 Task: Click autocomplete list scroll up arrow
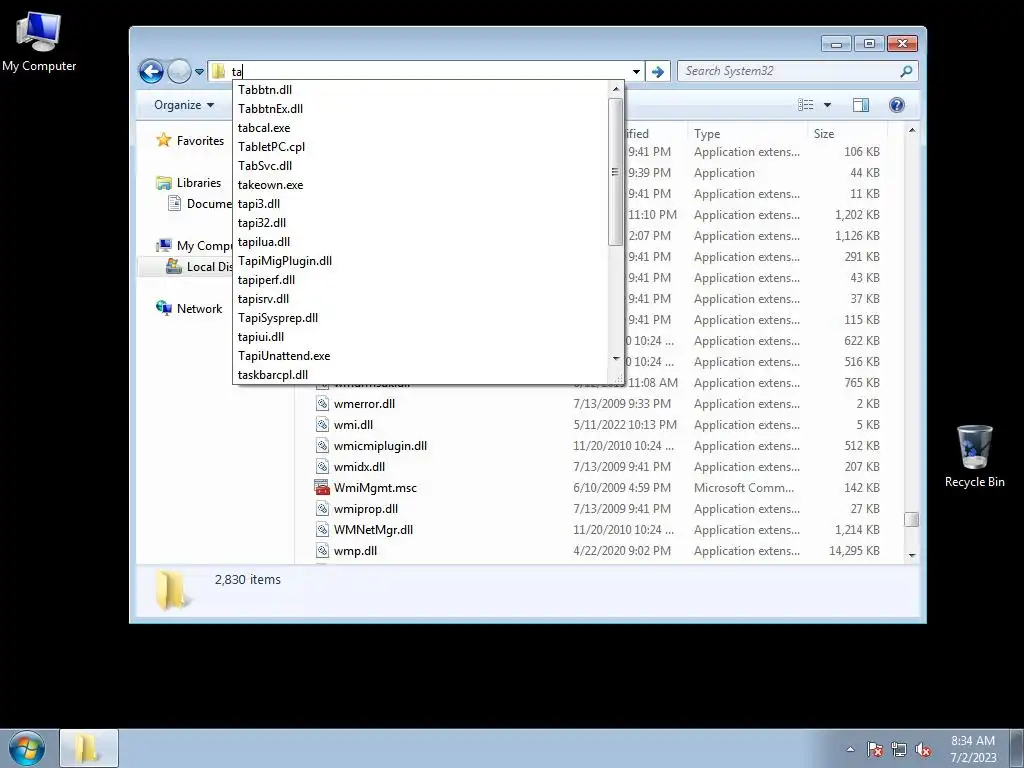(x=615, y=89)
